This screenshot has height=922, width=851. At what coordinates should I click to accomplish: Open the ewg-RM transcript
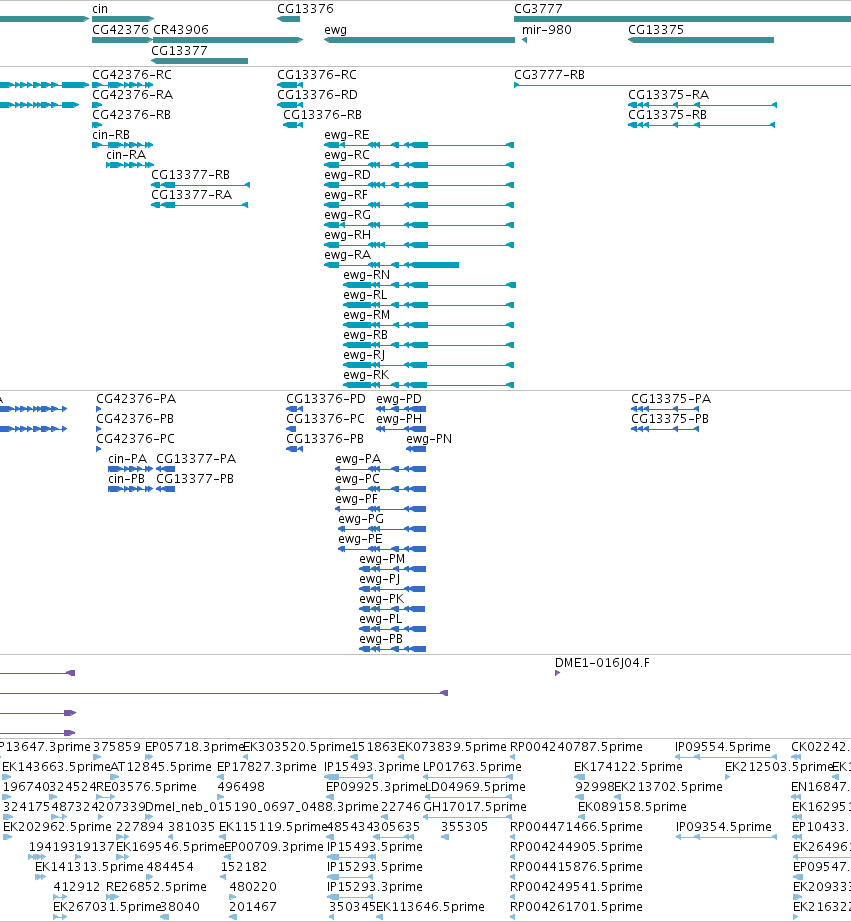pyautogui.click(x=367, y=315)
